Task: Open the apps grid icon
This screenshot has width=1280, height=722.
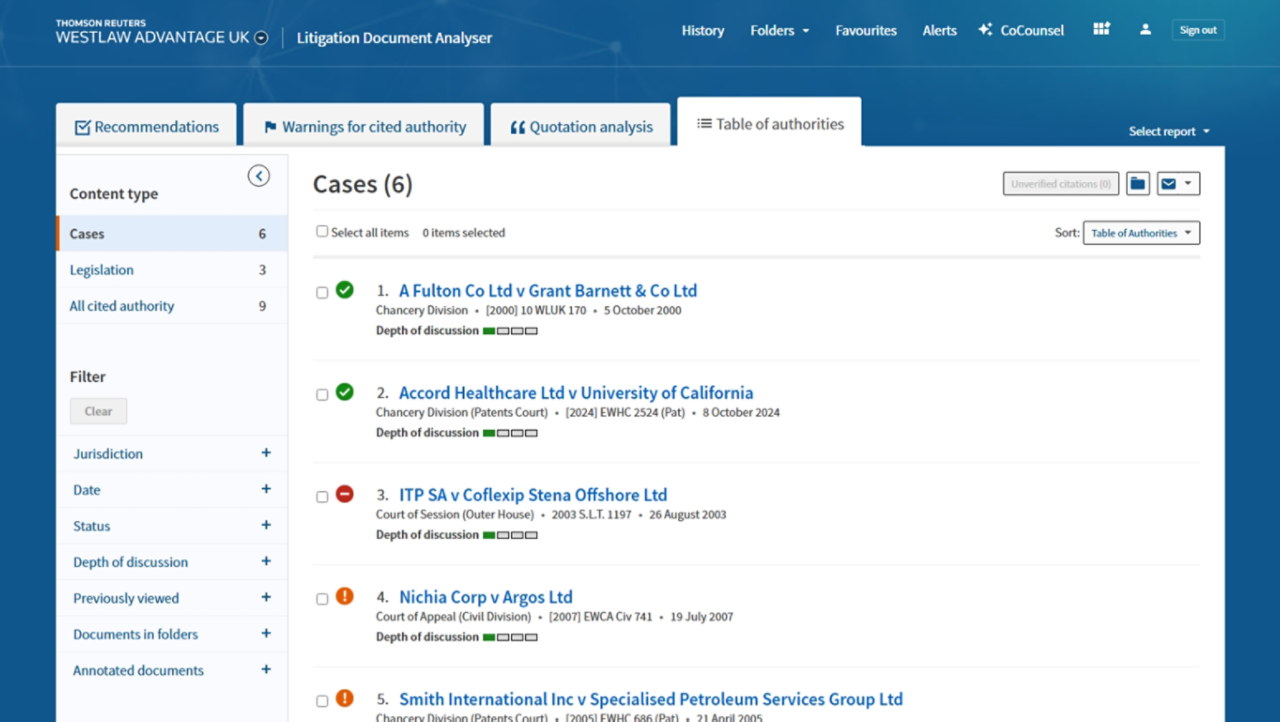Action: point(1101,30)
